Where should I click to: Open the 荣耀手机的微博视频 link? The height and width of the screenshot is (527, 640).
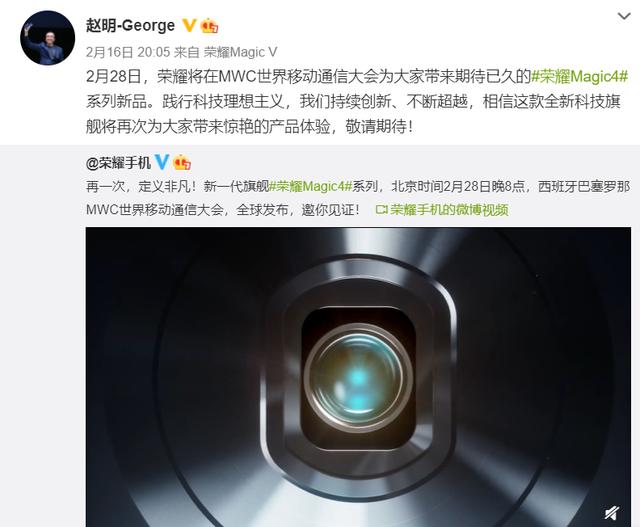click(449, 210)
